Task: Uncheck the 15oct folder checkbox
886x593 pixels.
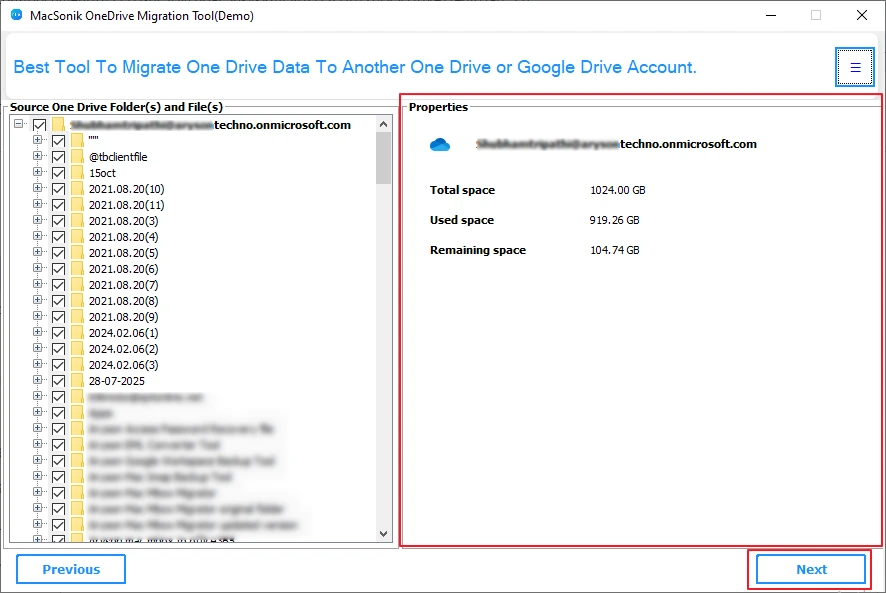Action: click(58, 173)
